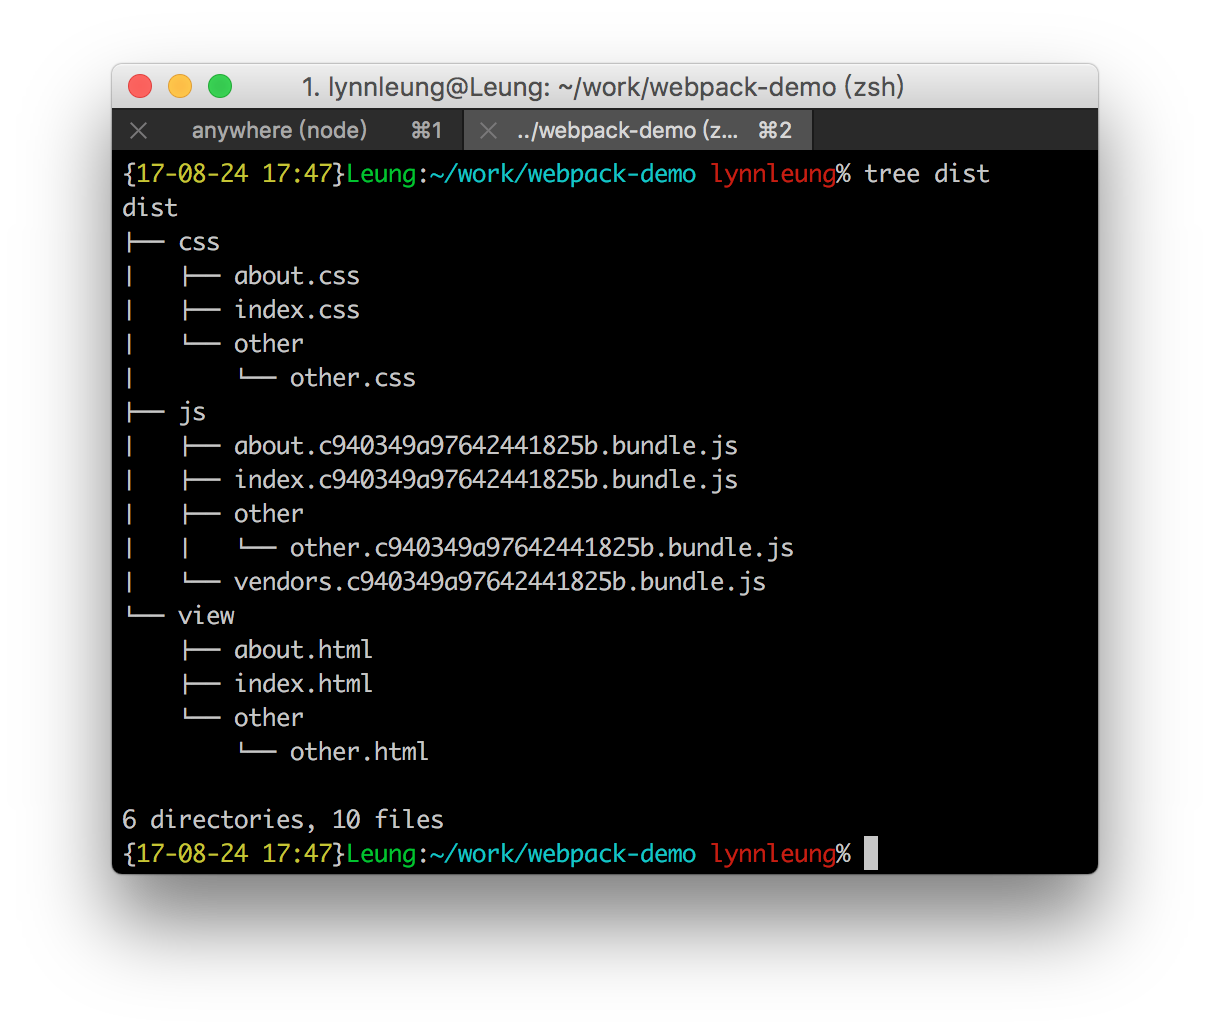The width and height of the screenshot is (1210, 1034).
Task: Click index.css in the tree listing
Action: (x=296, y=310)
